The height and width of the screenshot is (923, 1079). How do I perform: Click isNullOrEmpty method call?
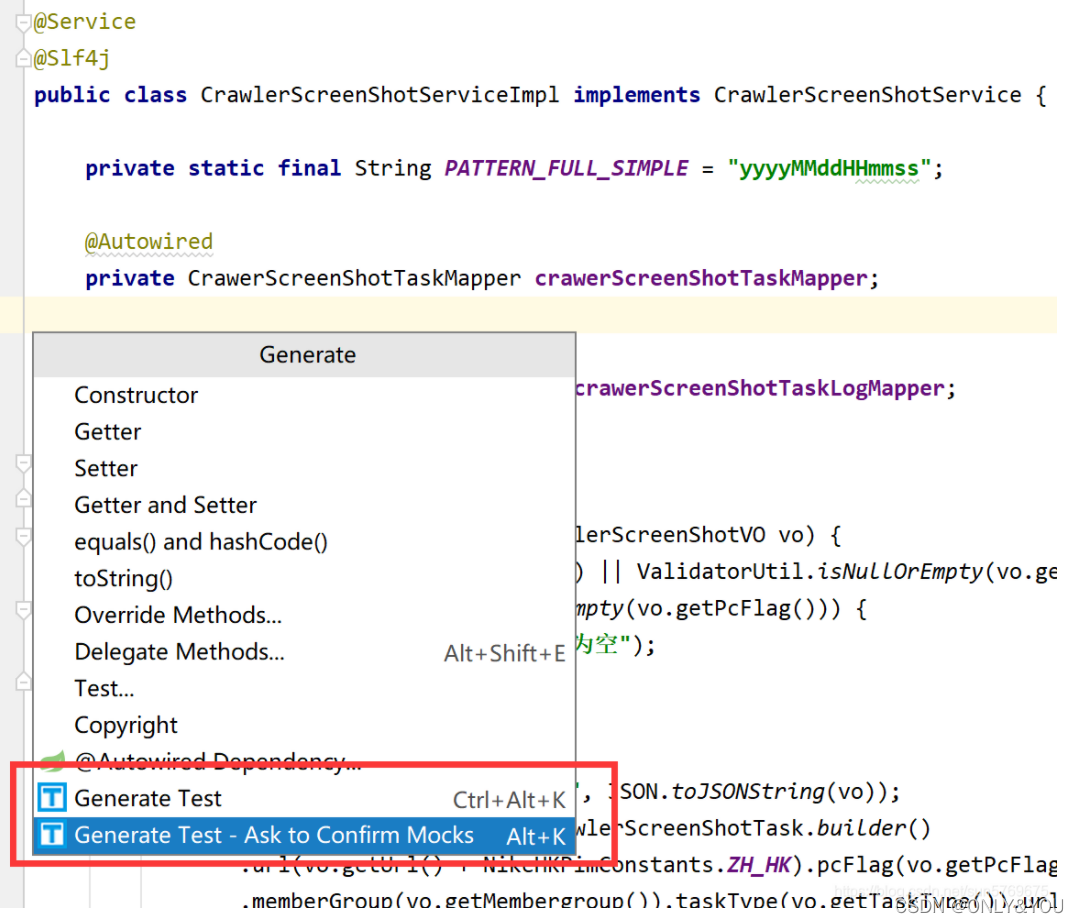[899, 571]
